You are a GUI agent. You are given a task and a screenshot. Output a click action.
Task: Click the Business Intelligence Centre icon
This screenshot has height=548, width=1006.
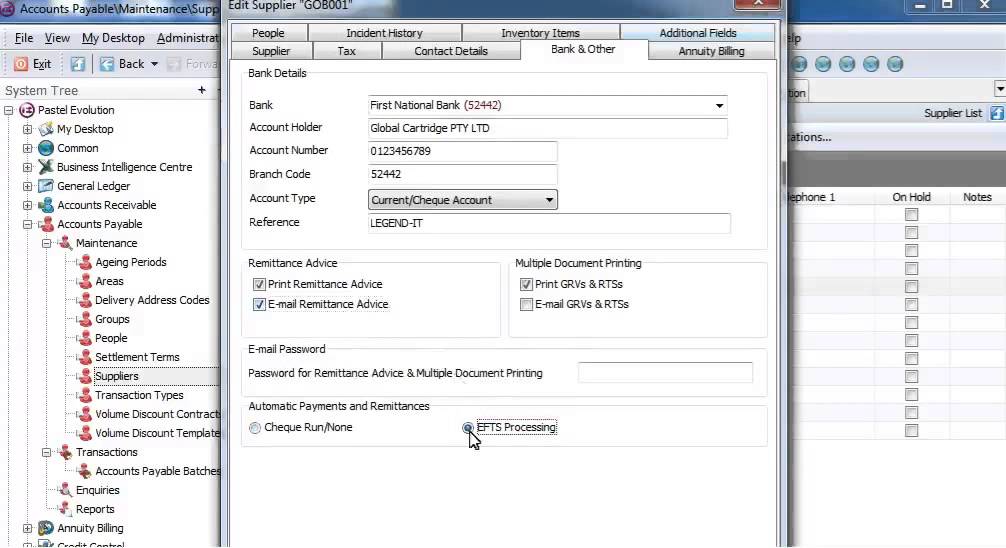[46, 167]
